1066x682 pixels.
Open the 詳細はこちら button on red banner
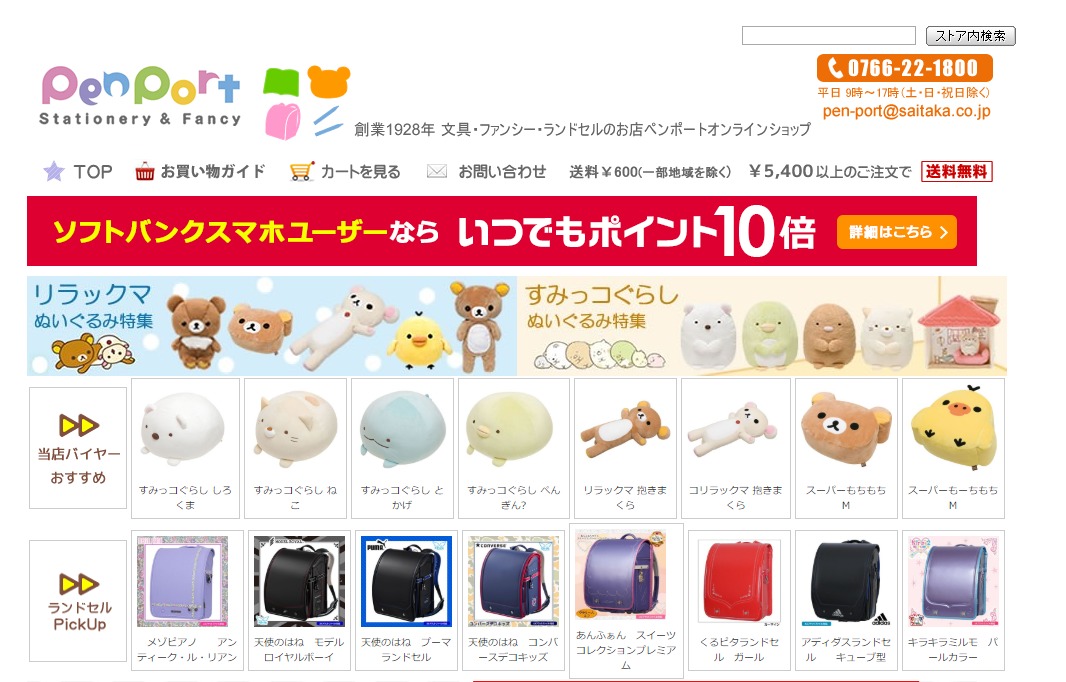[897, 232]
